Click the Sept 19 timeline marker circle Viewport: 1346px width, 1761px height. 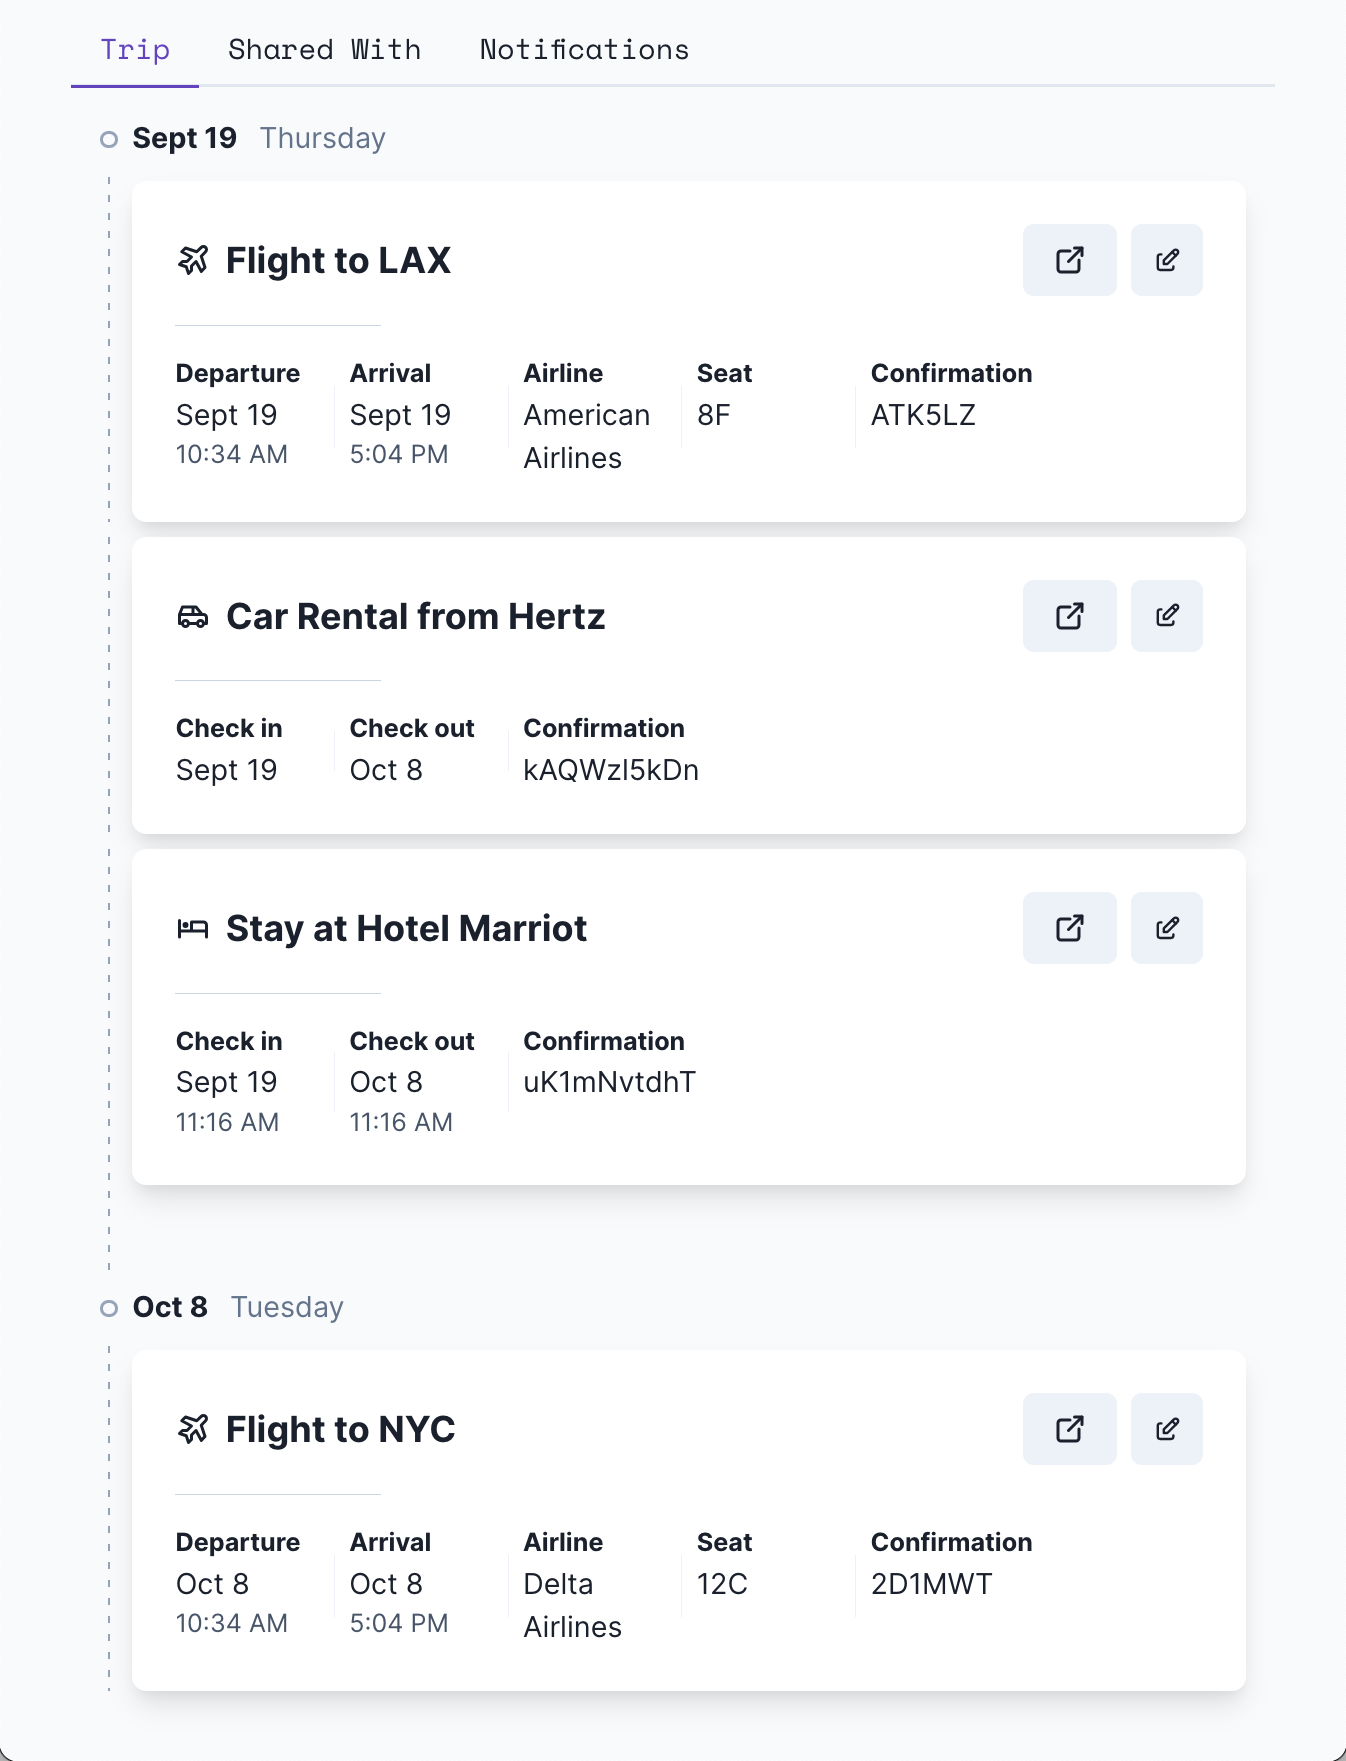(x=109, y=139)
